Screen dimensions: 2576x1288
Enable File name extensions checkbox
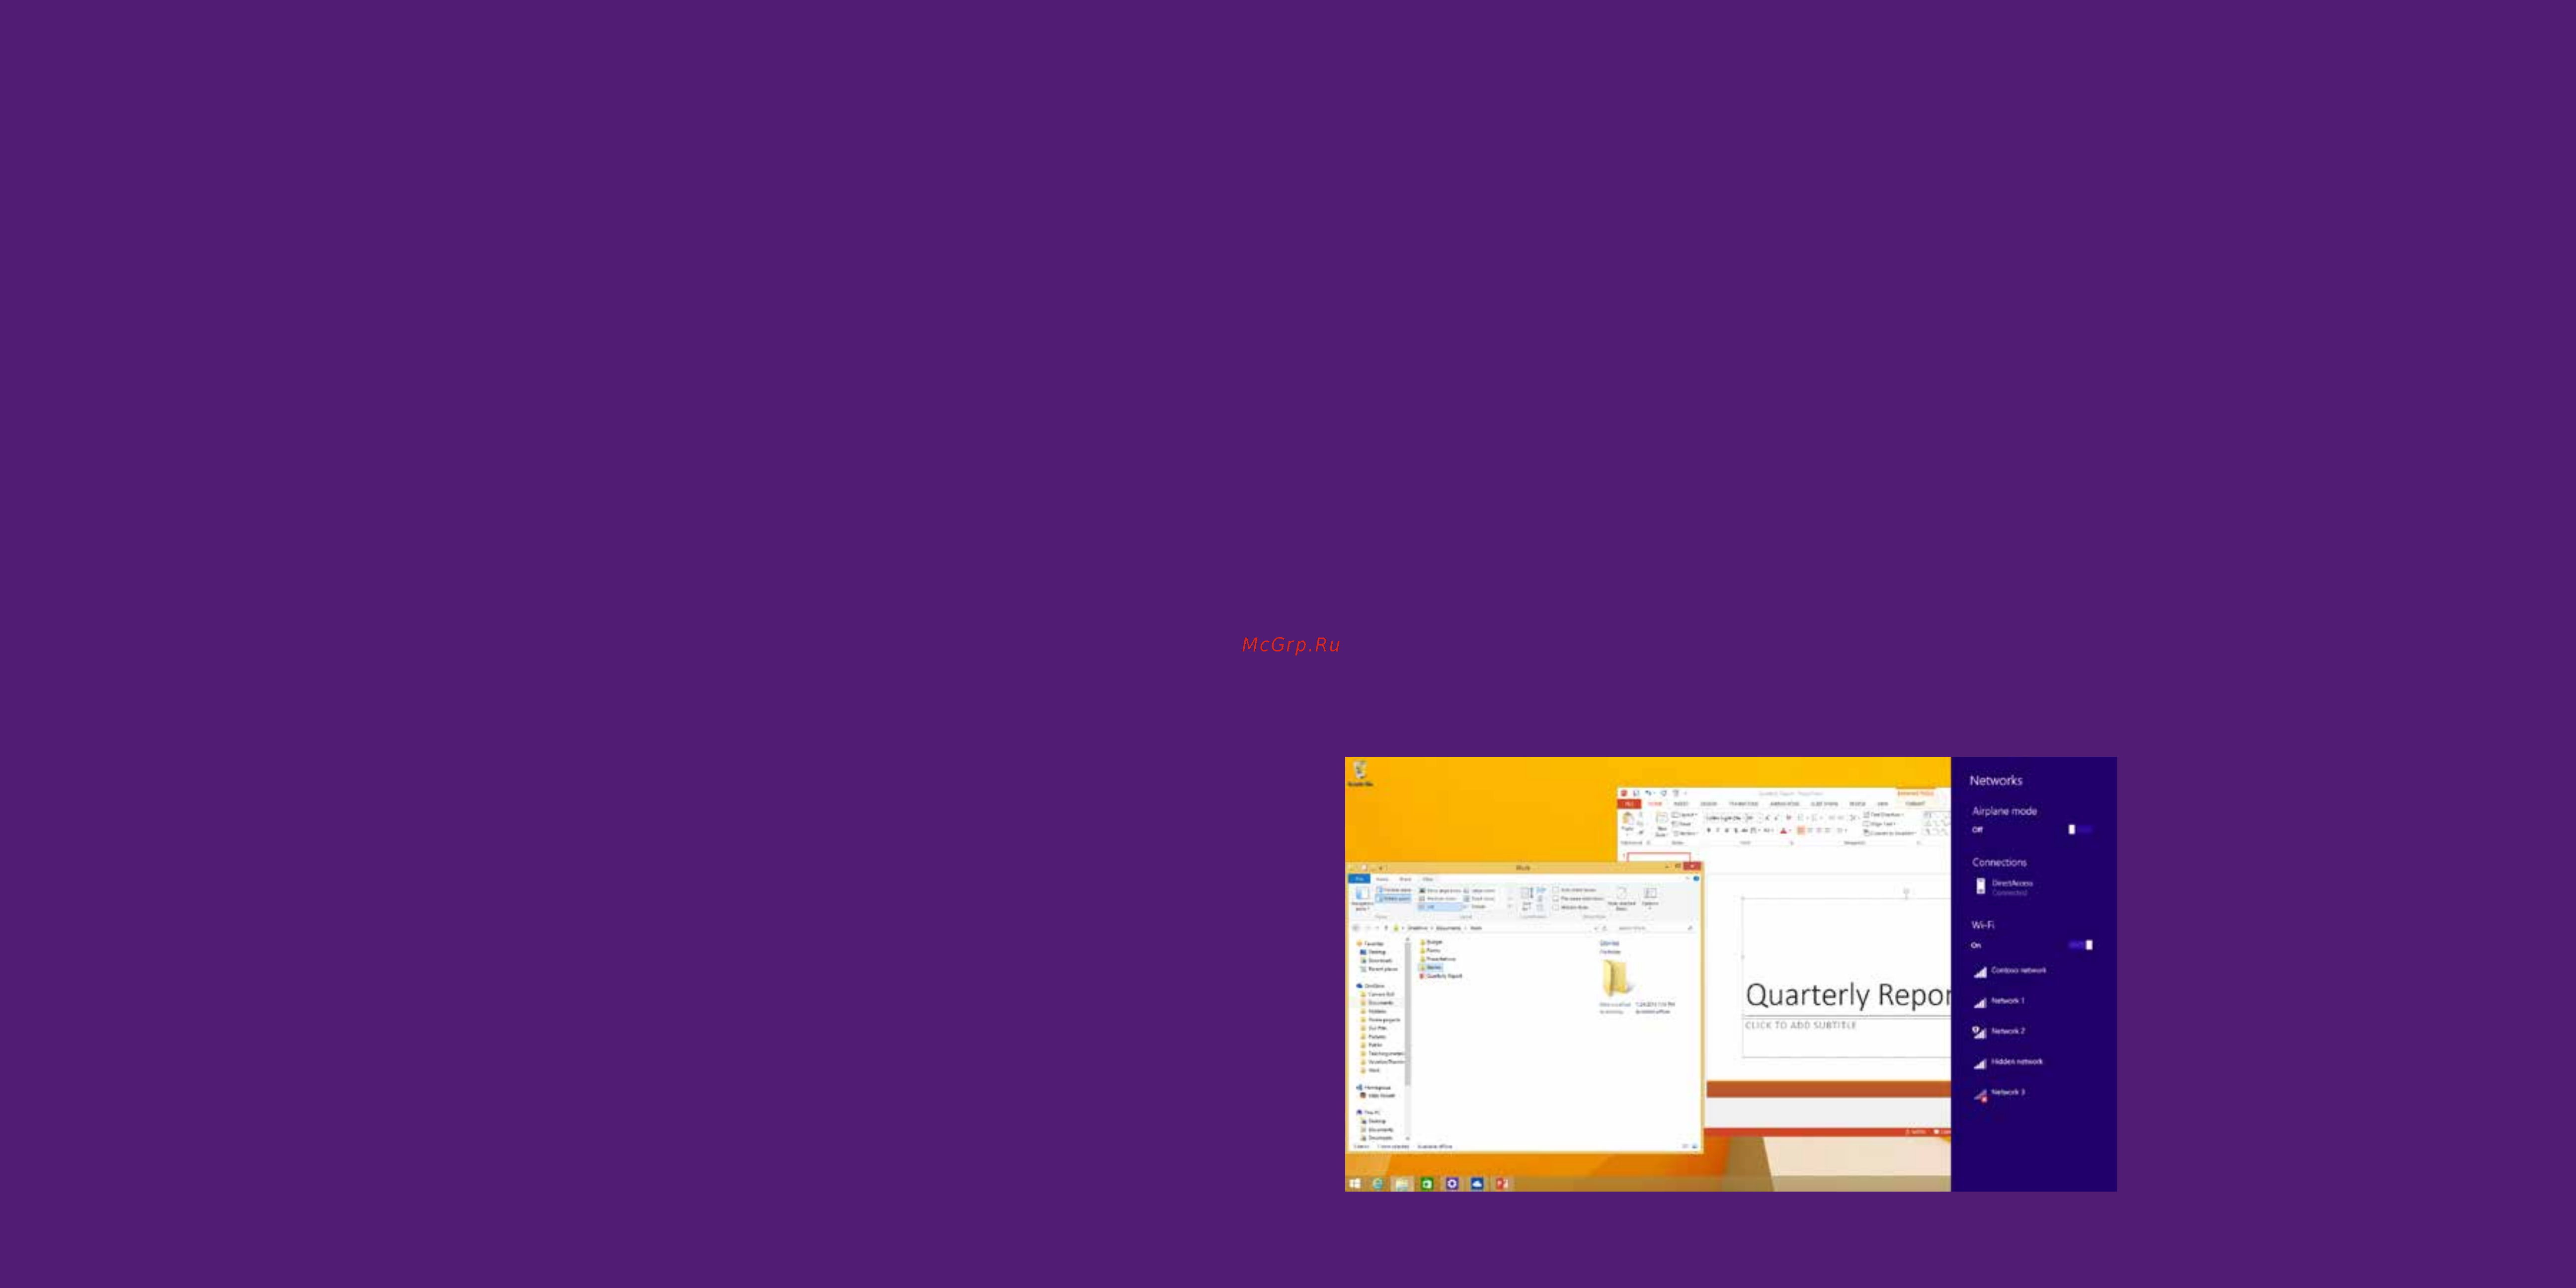pyautogui.click(x=1579, y=899)
